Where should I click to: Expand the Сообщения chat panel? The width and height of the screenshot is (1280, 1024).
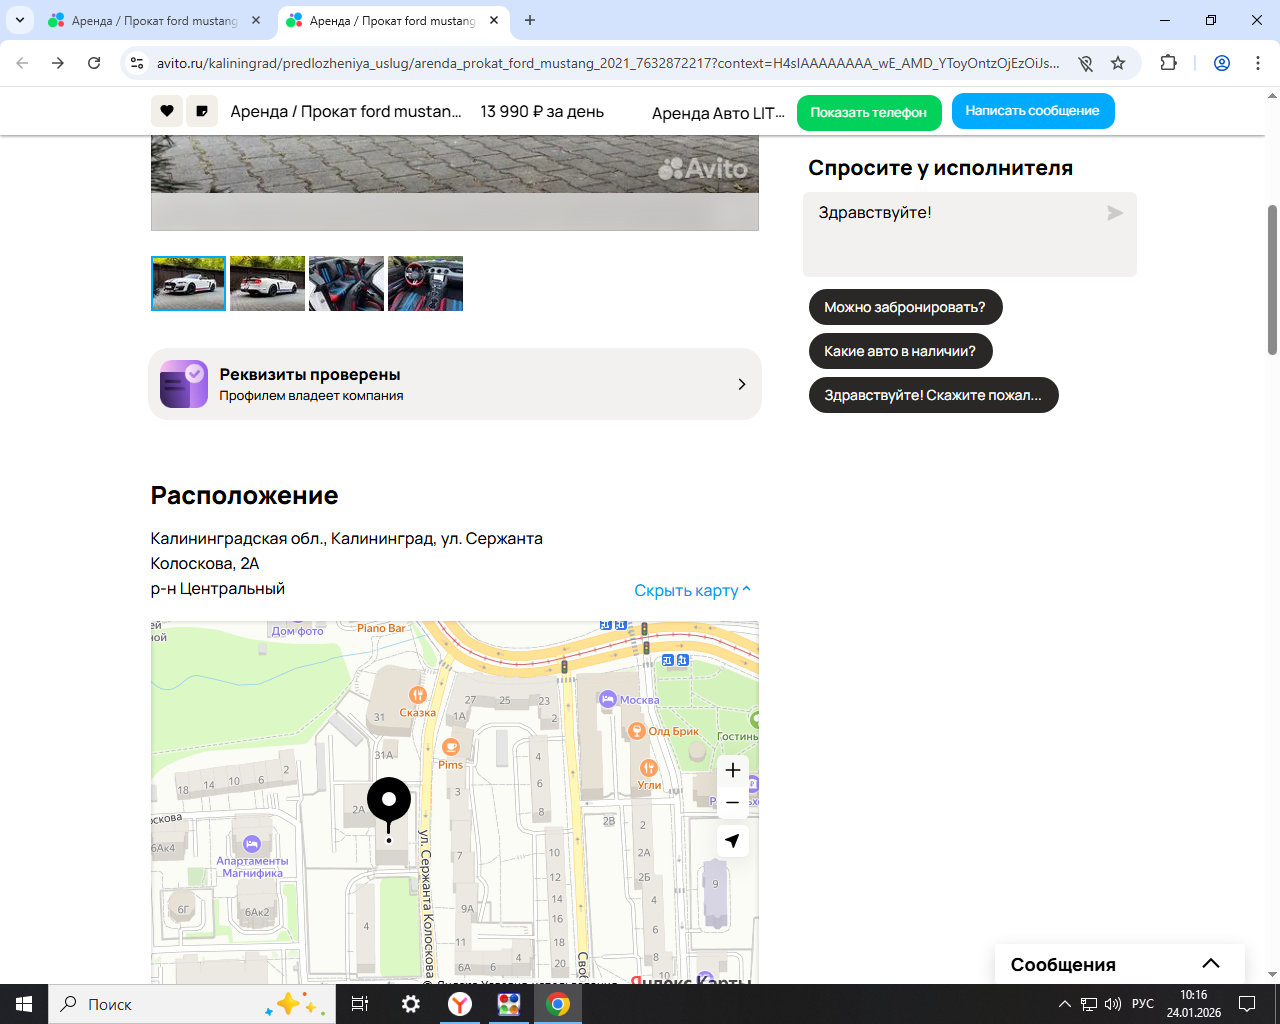[1210, 964]
